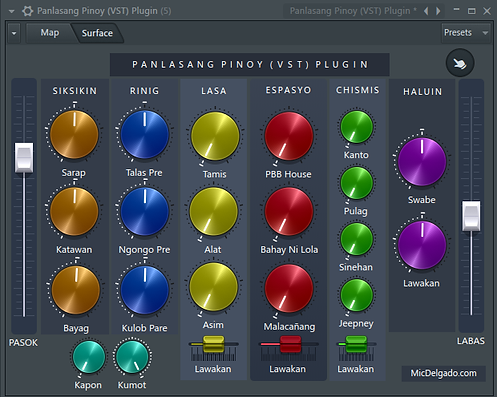Screen dimensions: 497x397
Task: Click the round hand icon button
Action: [460, 63]
